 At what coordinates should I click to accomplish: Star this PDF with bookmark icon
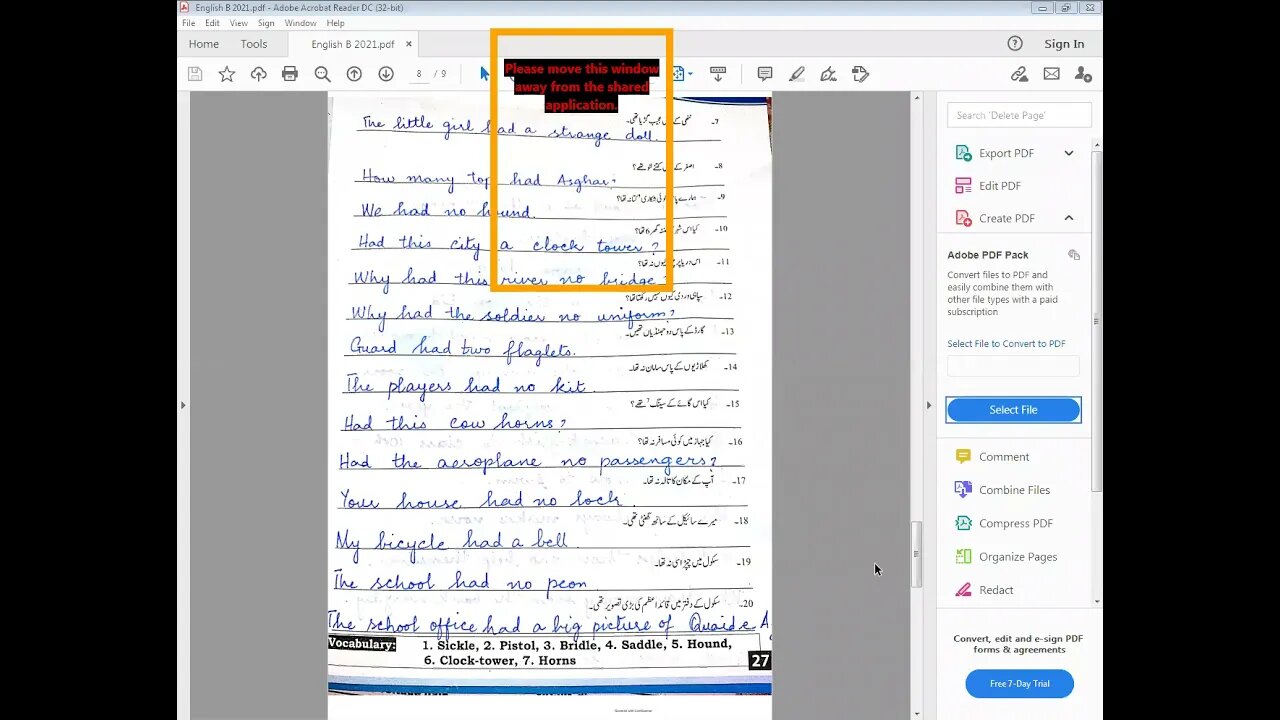[227, 74]
